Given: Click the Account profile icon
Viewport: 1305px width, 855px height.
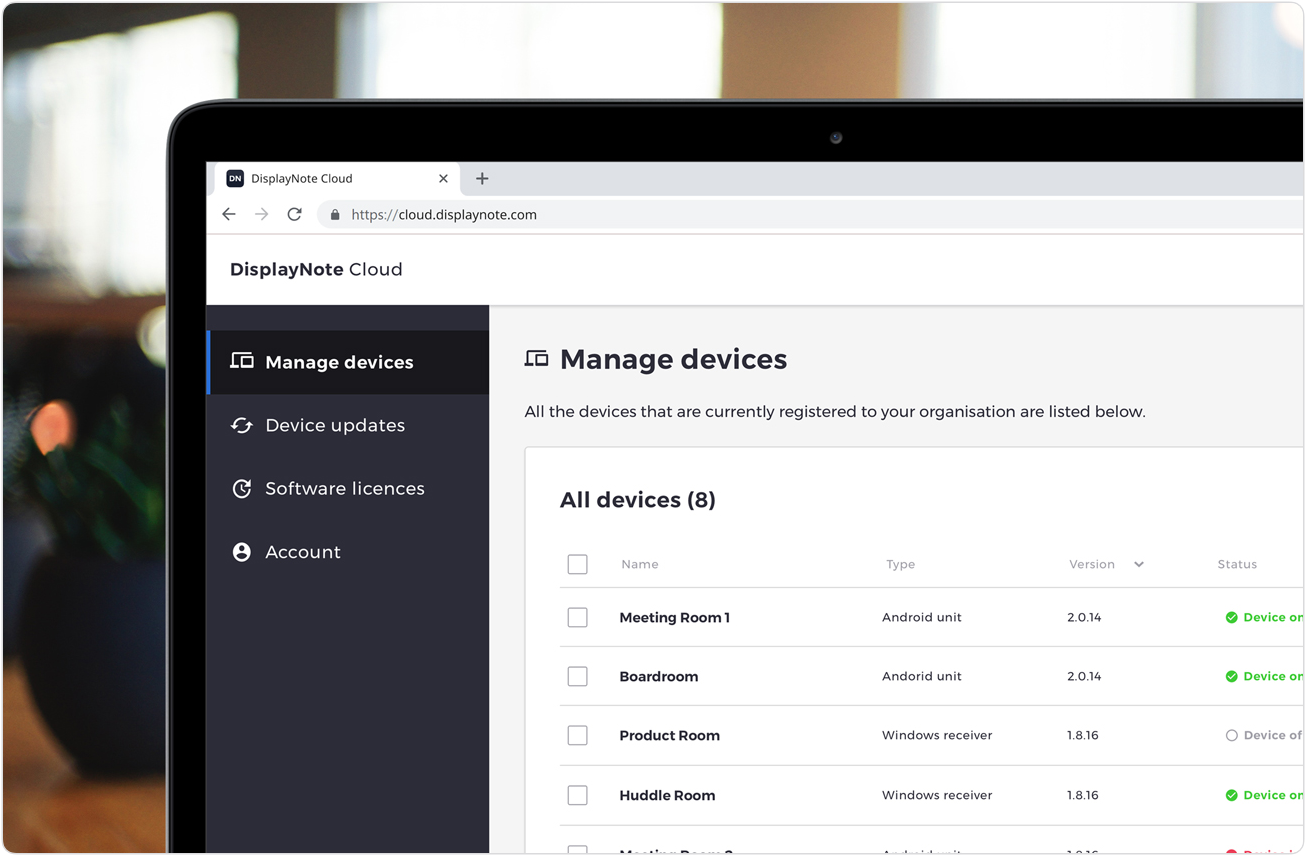Looking at the screenshot, I should coord(241,552).
